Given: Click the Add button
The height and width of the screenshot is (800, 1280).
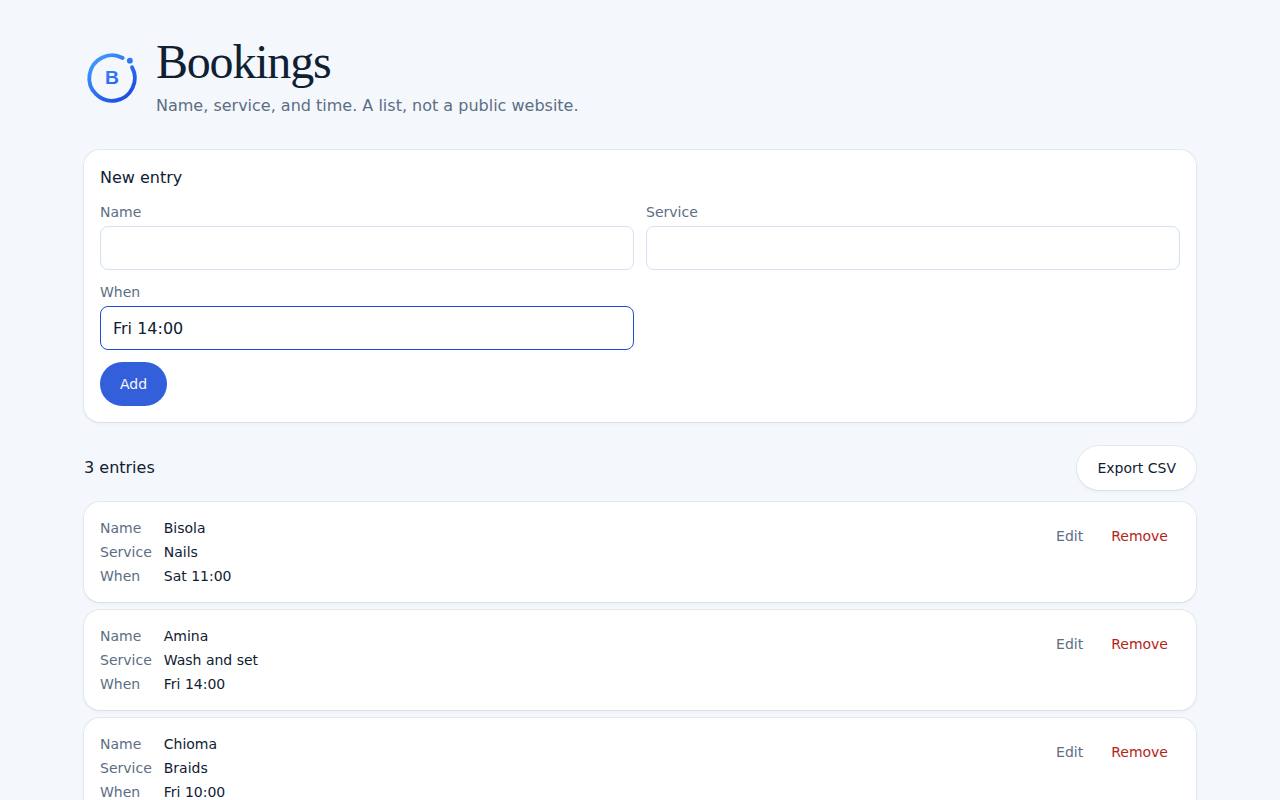Looking at the screenshot, I should click(133, 384).
